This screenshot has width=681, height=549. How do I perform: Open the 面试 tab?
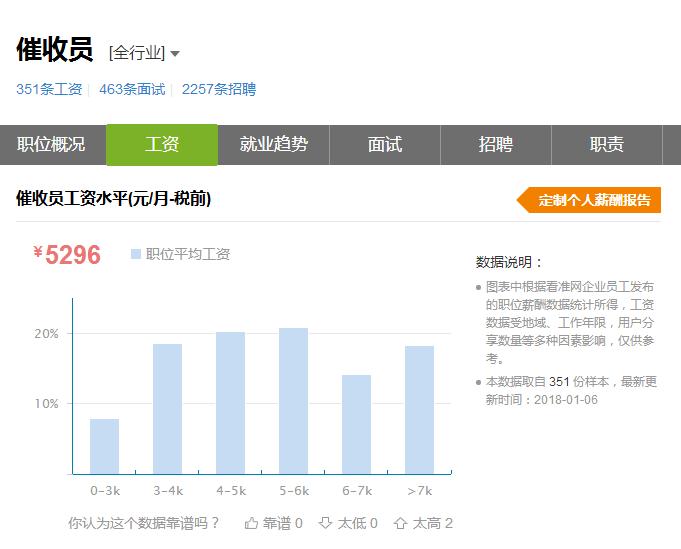coord(385,145)
